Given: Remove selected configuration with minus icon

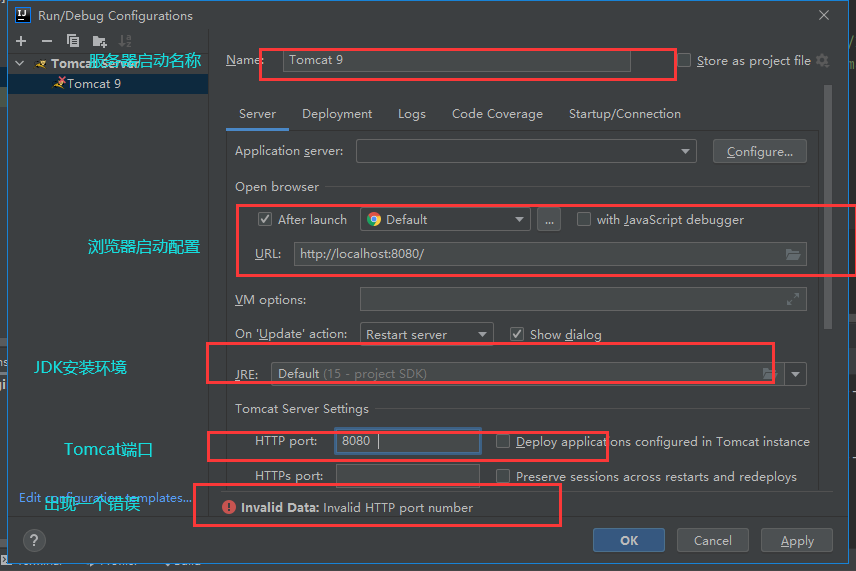Looking at the screenshot, I should [x=47, y=41].
